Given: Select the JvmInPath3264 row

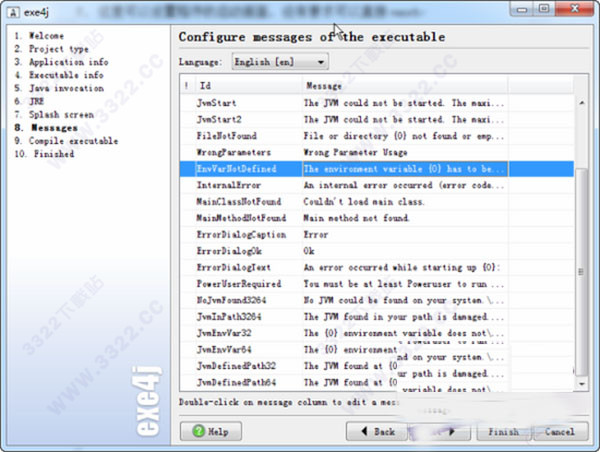Looking at the screenshot, I should [x=377, y=317].
